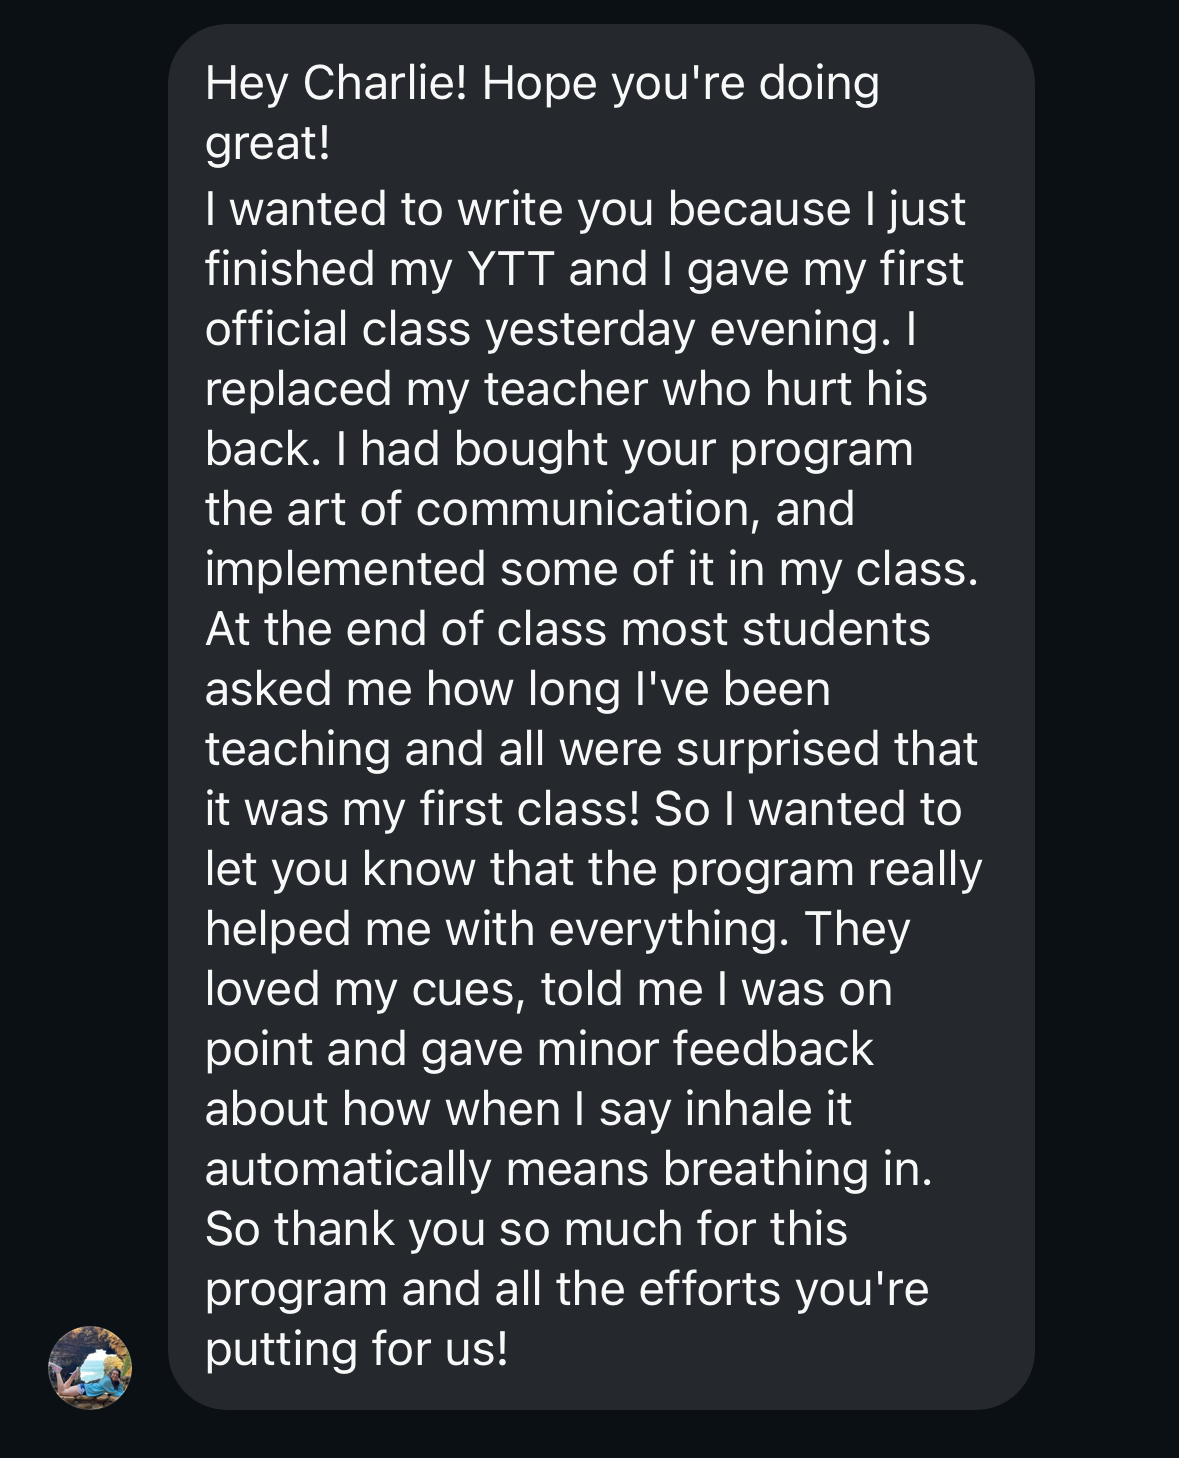
Task: Tap the words 'bought your program'
Action: coord(683,449)
